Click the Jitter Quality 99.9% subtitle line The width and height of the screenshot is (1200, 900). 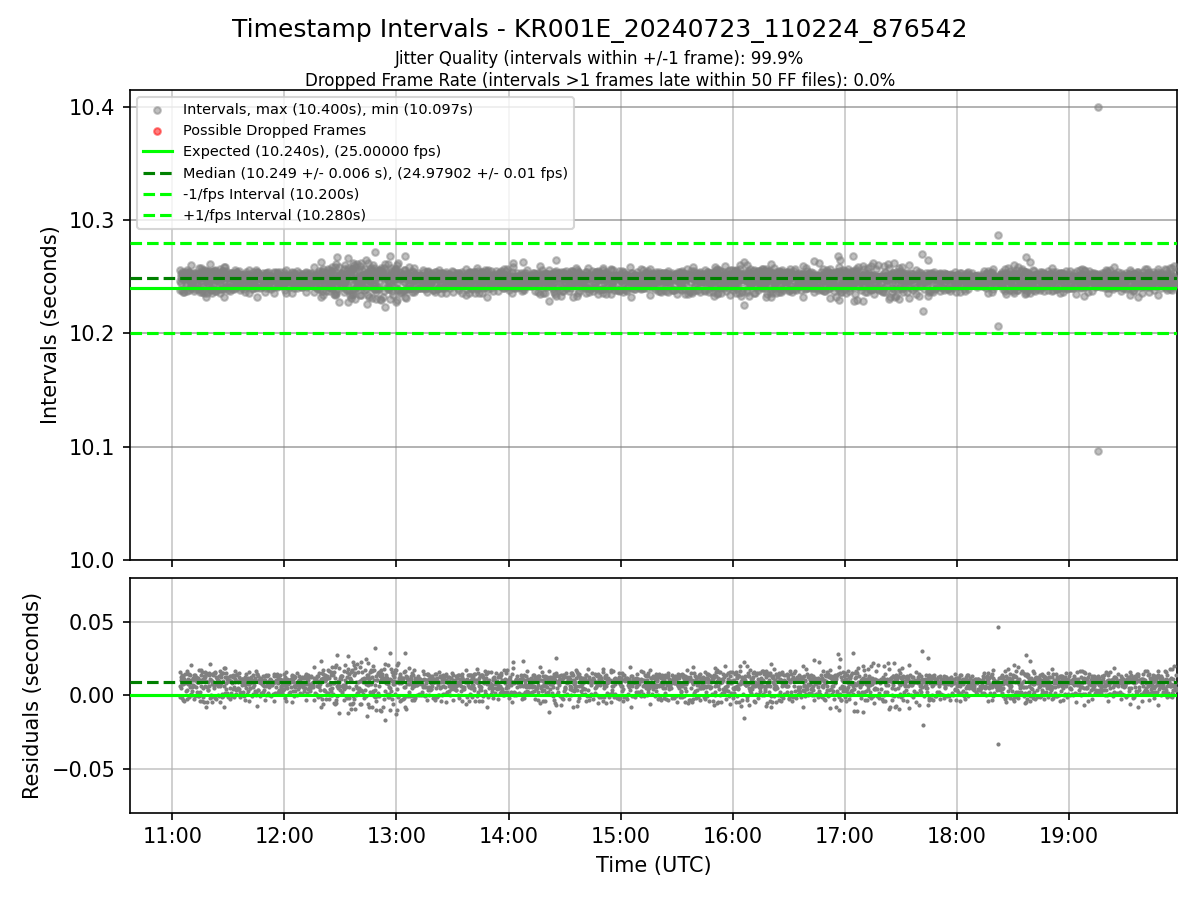(x=599, y=58)
